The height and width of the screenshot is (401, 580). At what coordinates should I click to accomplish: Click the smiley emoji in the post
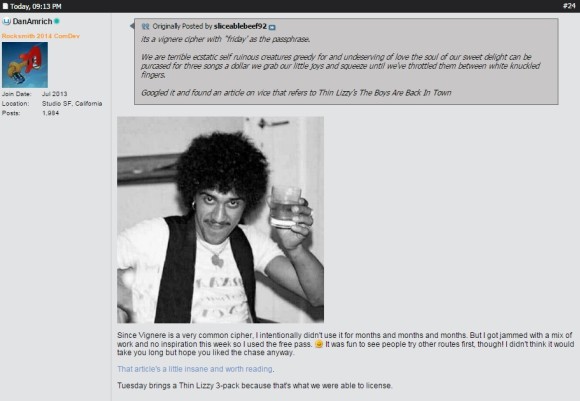tap(318, 344)
